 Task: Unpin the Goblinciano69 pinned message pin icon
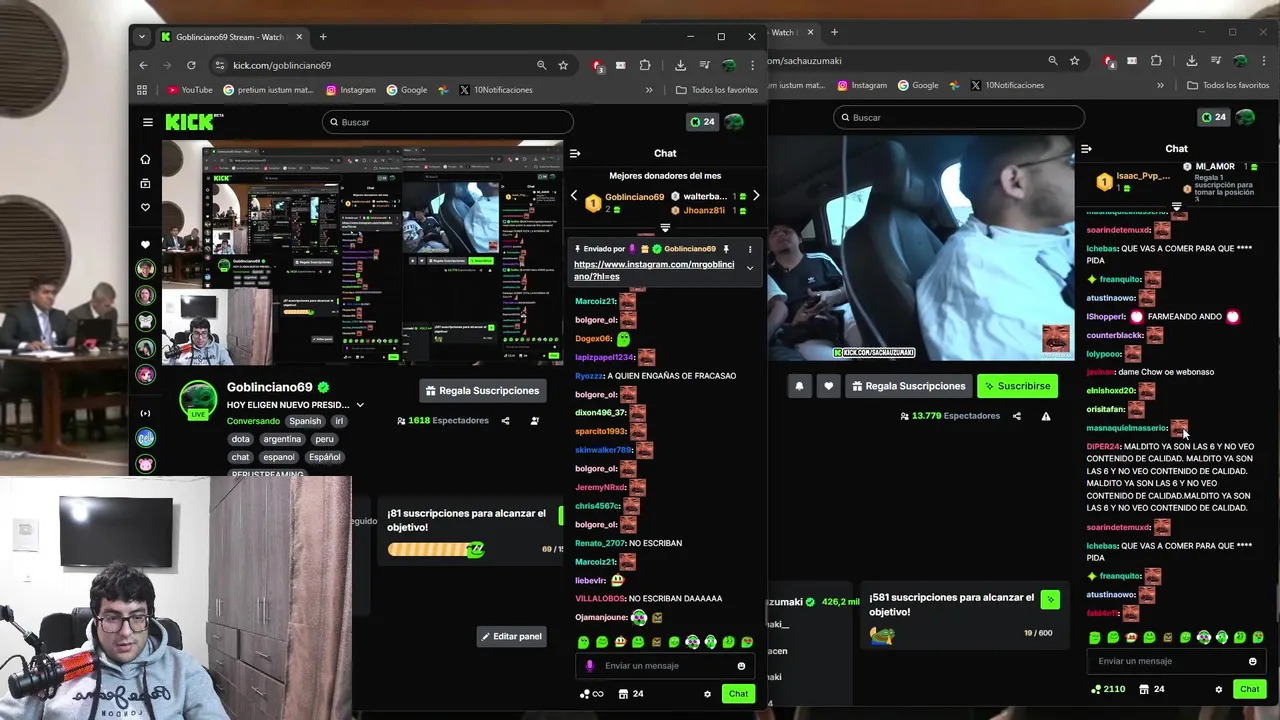coord(726,249)
